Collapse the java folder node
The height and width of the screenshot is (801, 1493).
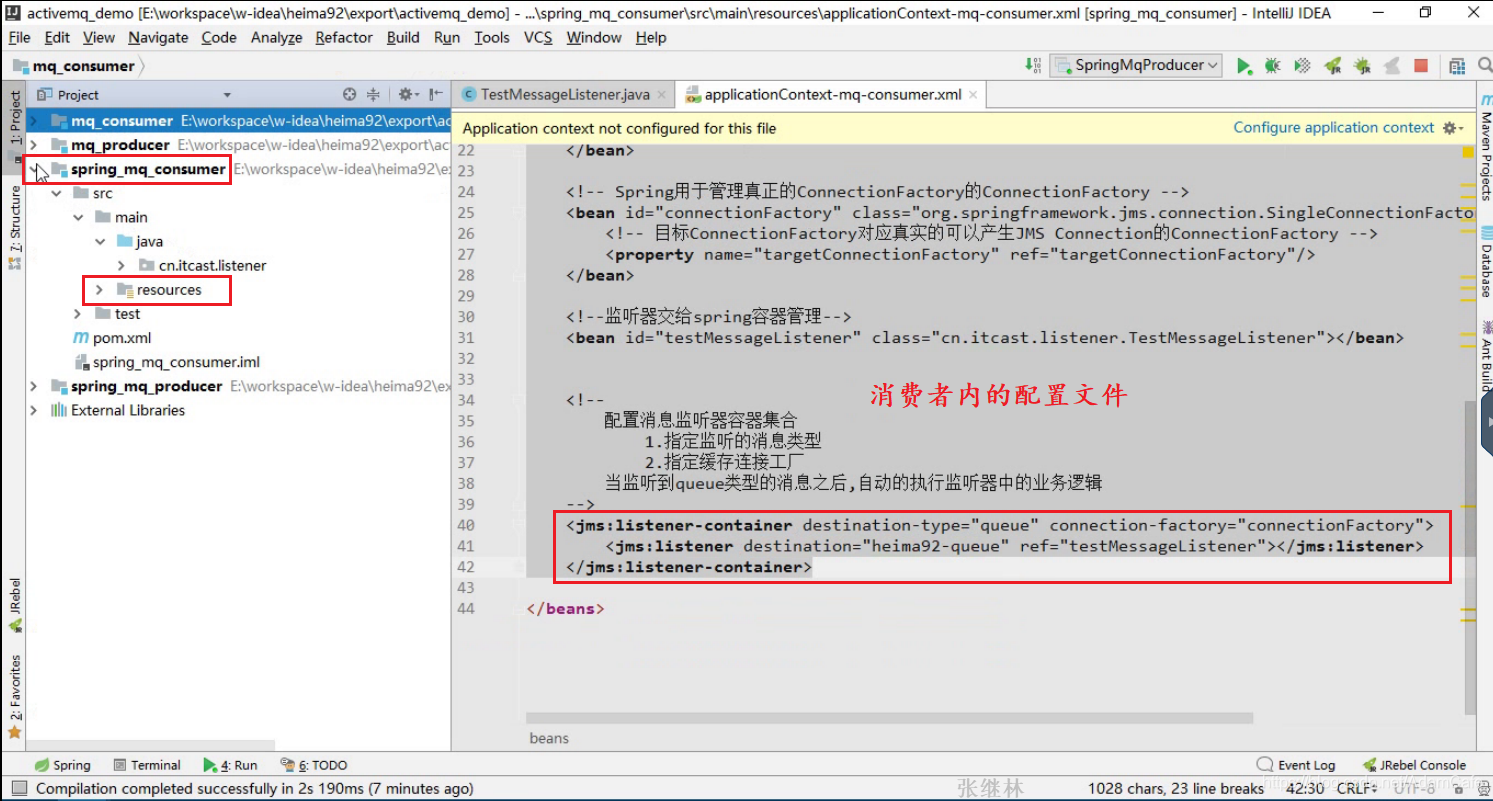click(x=100, y=241)
